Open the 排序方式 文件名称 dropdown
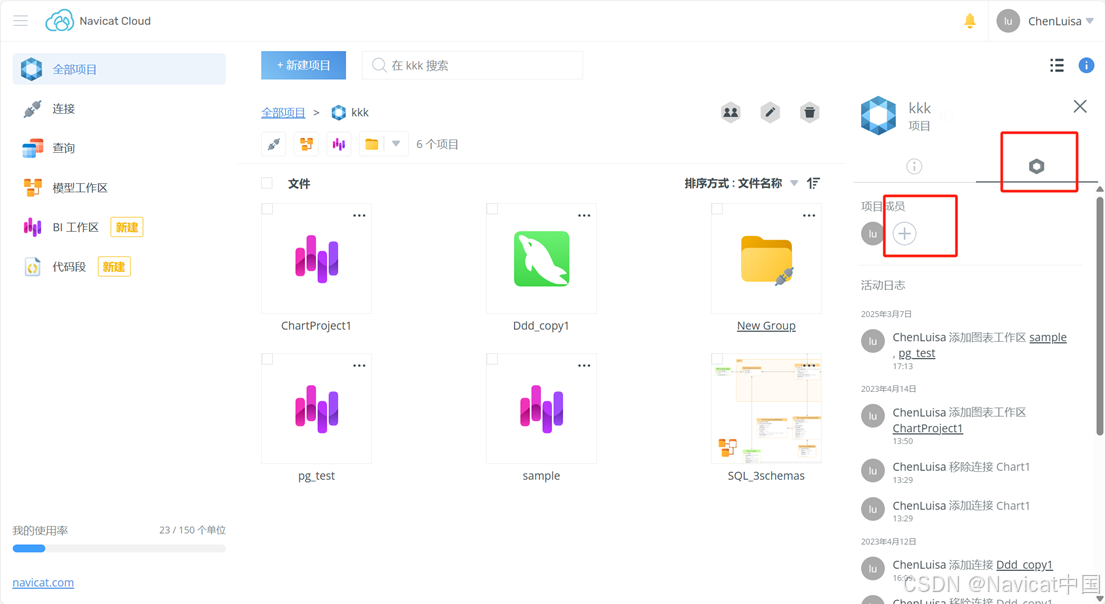This screenshot has width=1105, height=604. click(741, 183)
